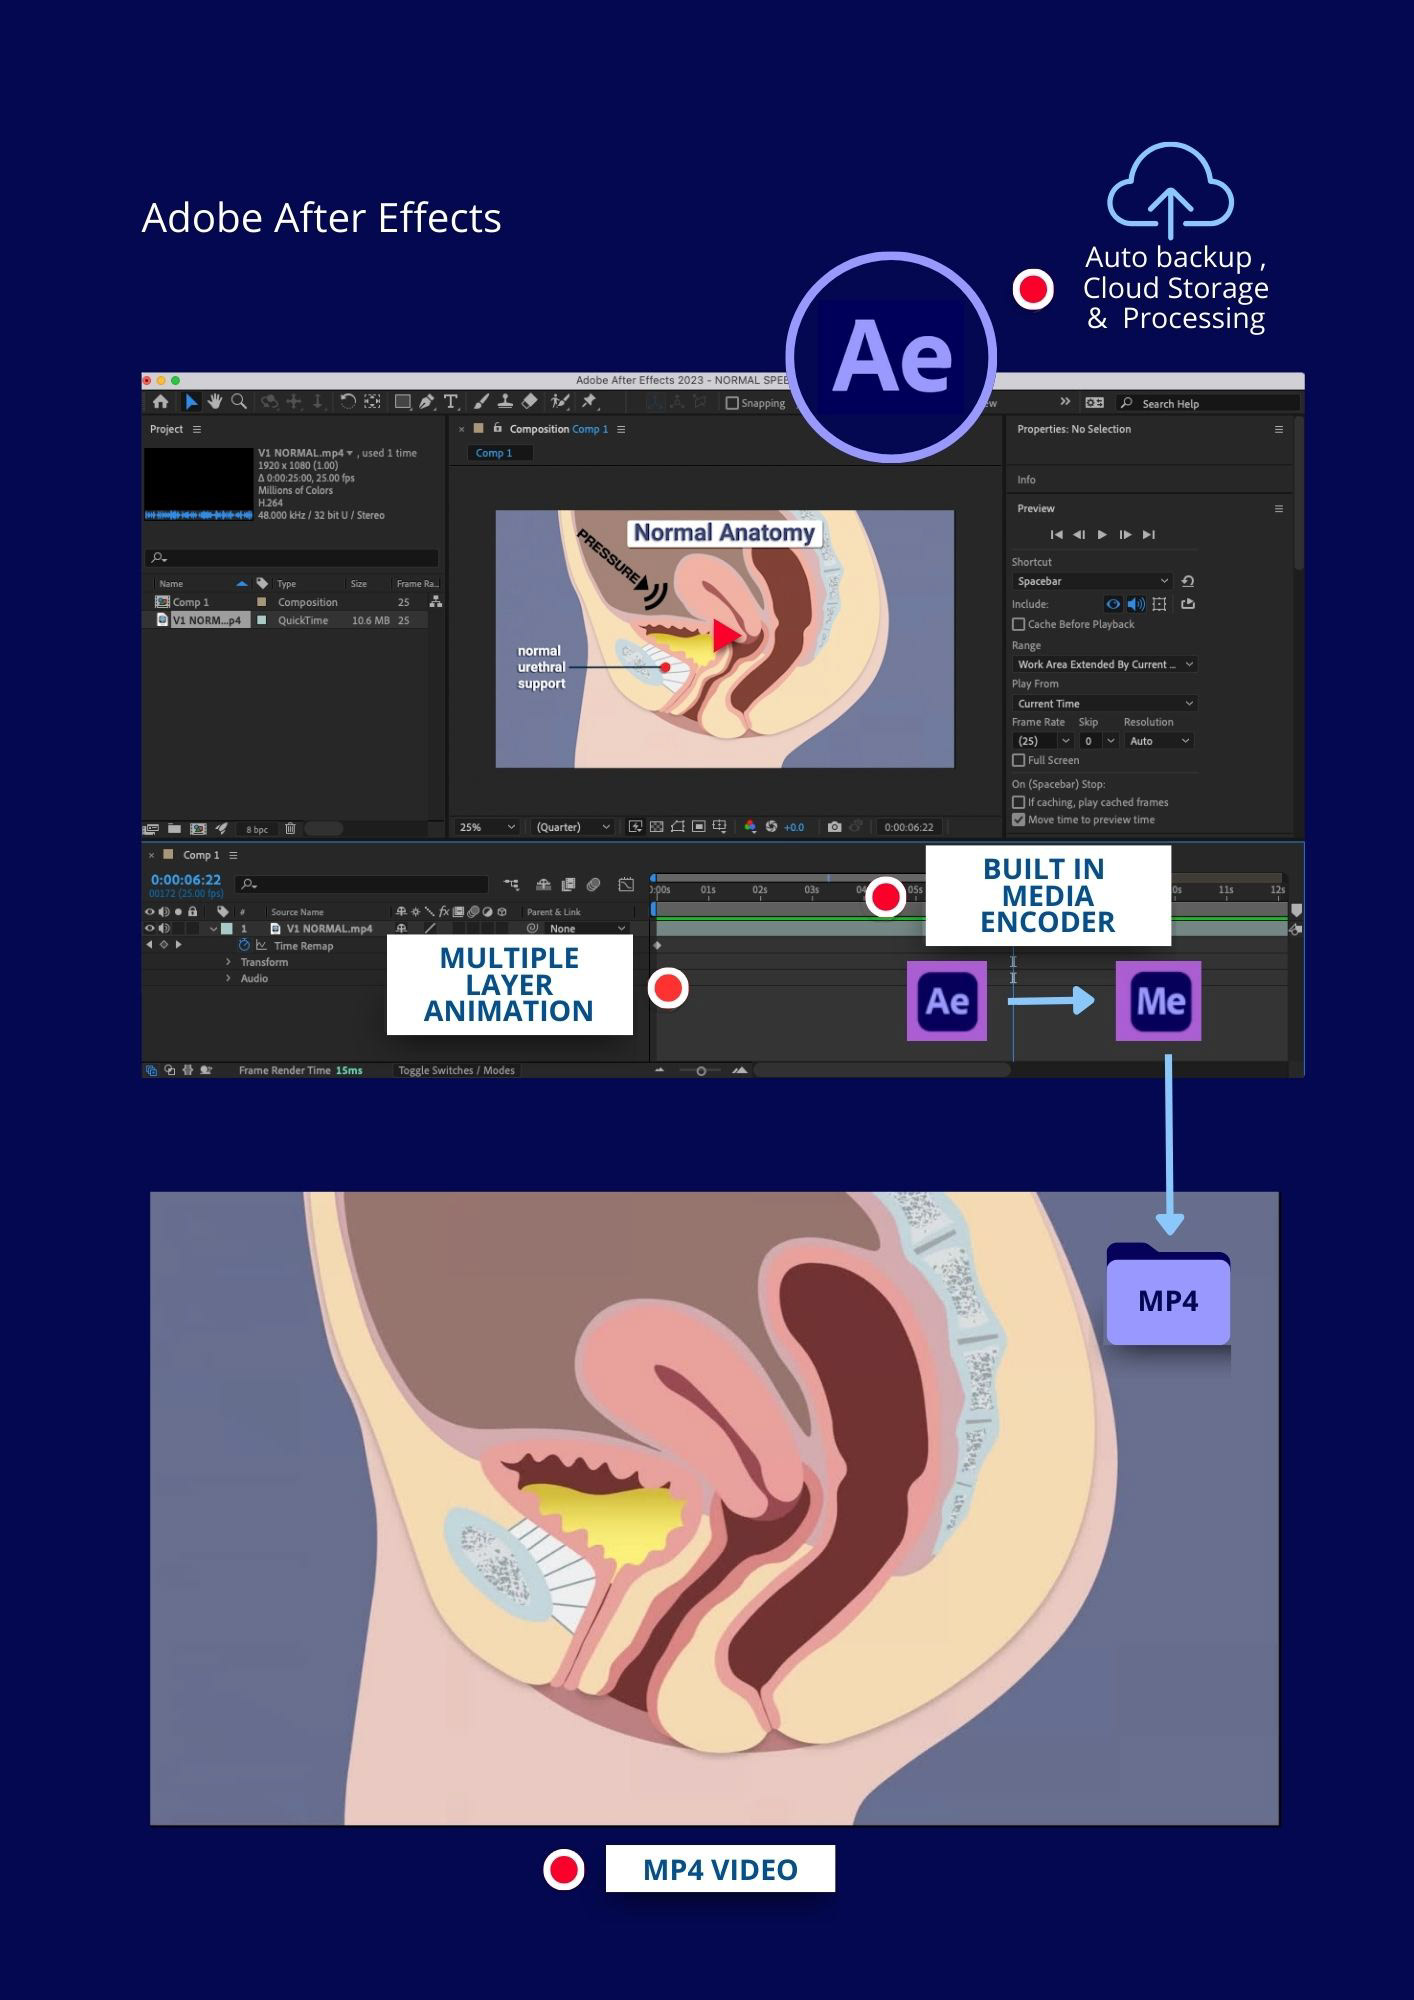Image resolution: width=1414 pixels, height=2000 pixels.
Task: Select the Zoom magnifier tool
Action: coord(239,402)
